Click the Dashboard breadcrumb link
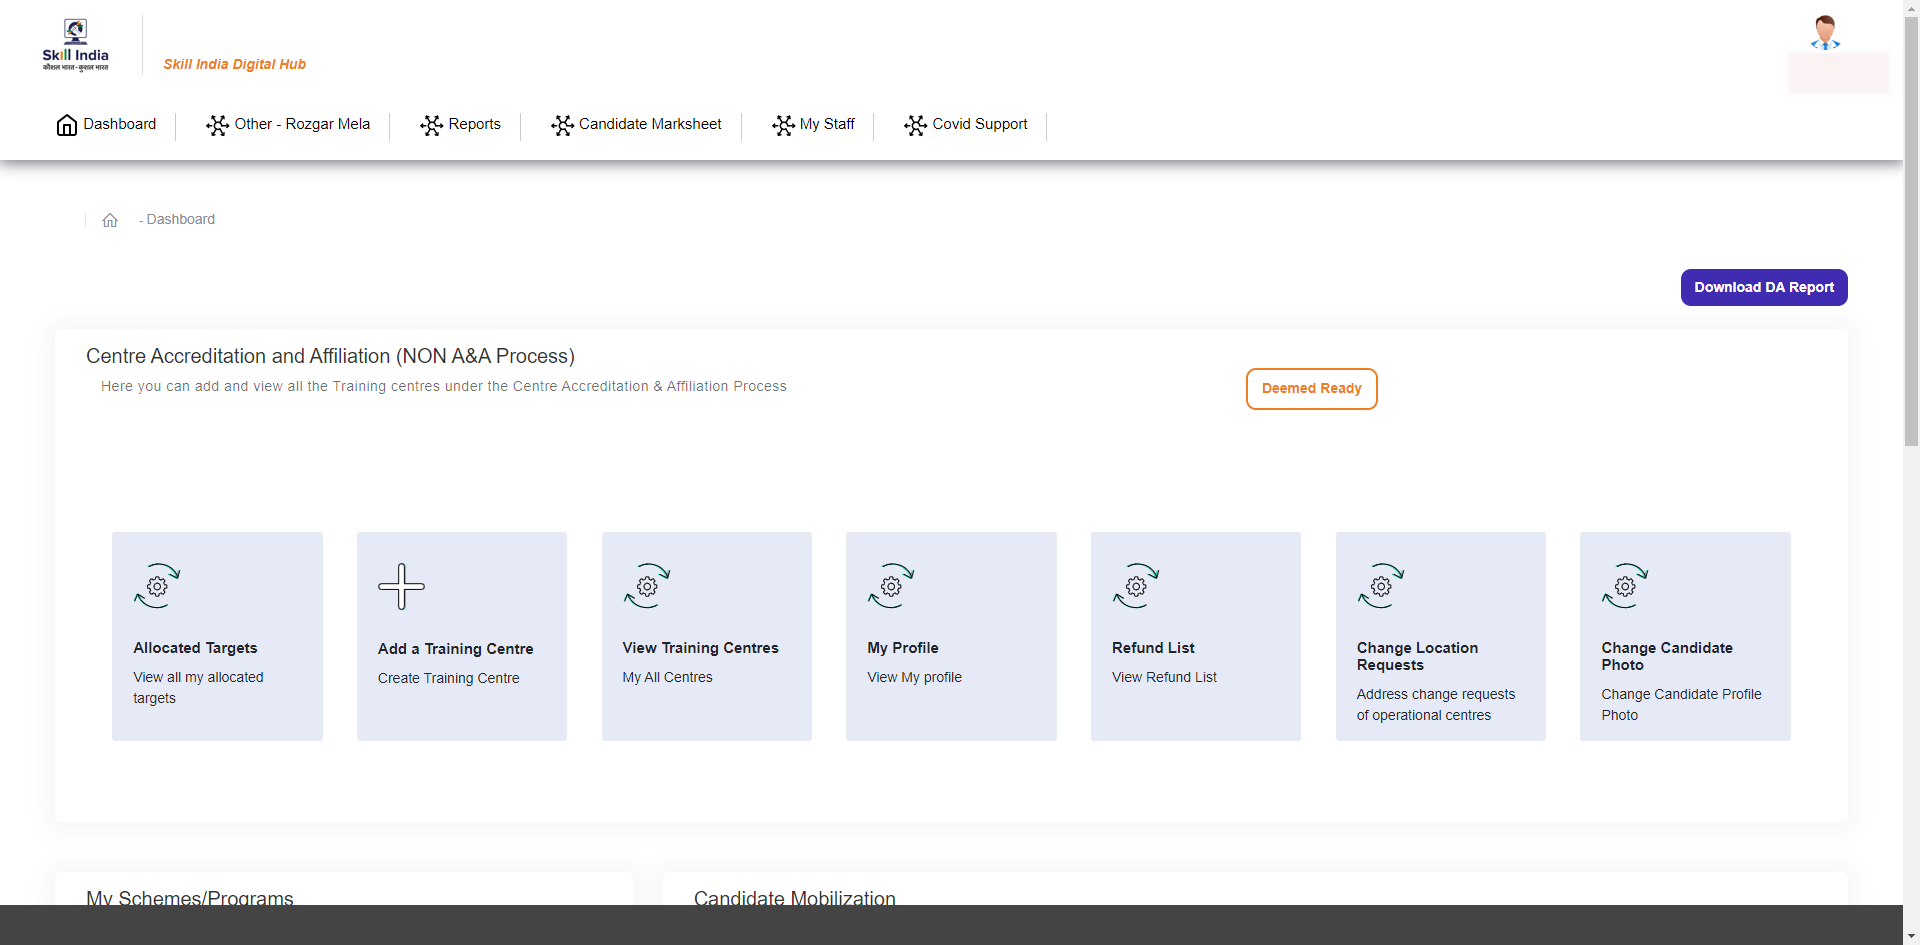The width and height of the screenshot is (1920, 945). (180, 219)
